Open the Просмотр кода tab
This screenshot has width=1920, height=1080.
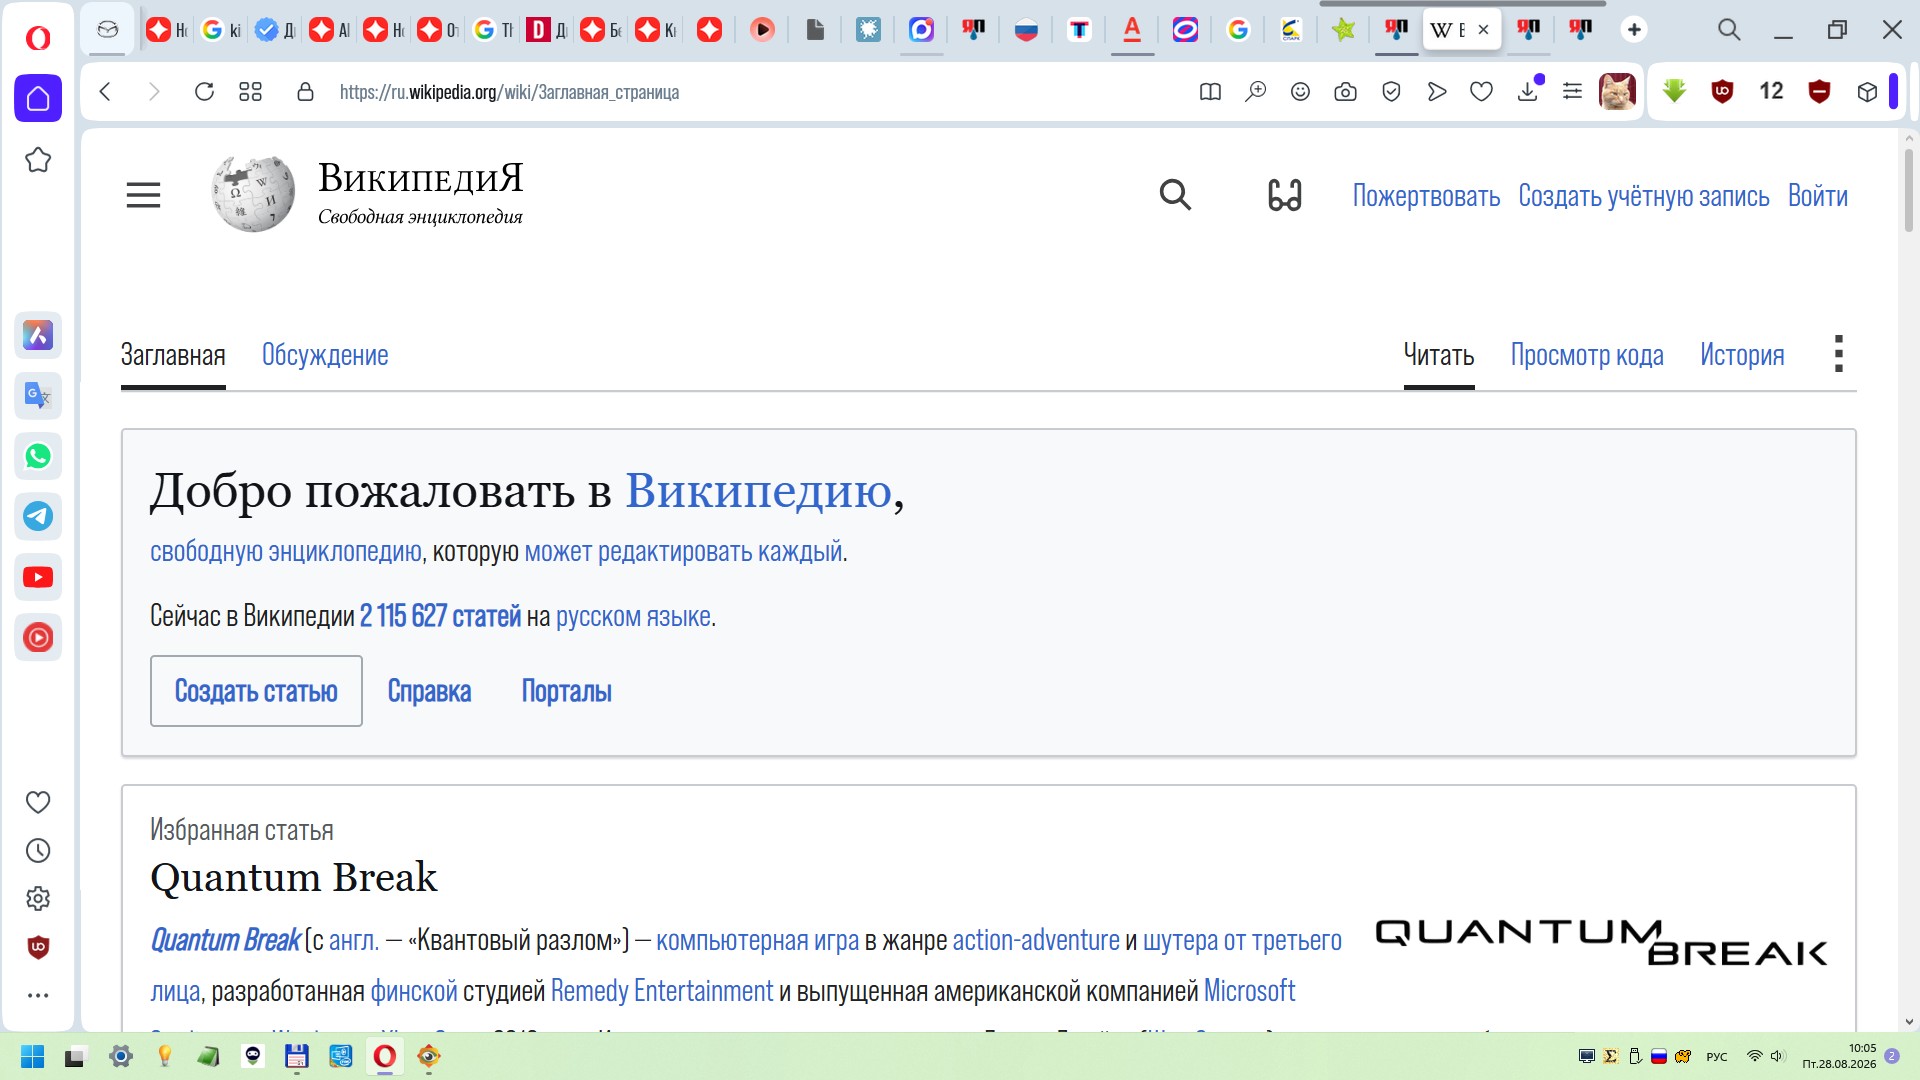point(1587,355)
